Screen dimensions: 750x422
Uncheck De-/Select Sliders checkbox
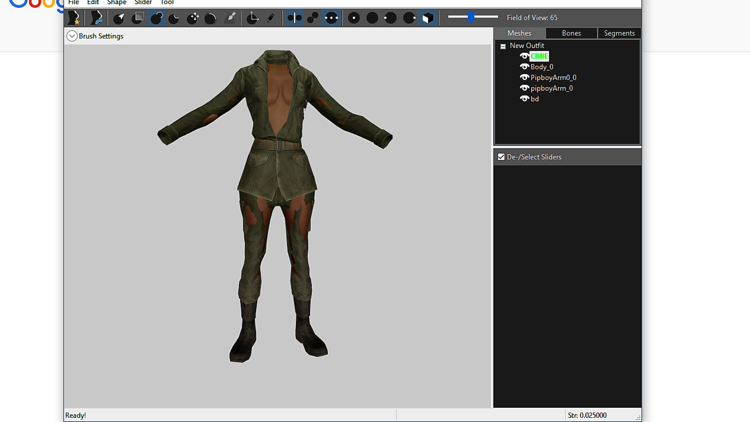(501, 157)
